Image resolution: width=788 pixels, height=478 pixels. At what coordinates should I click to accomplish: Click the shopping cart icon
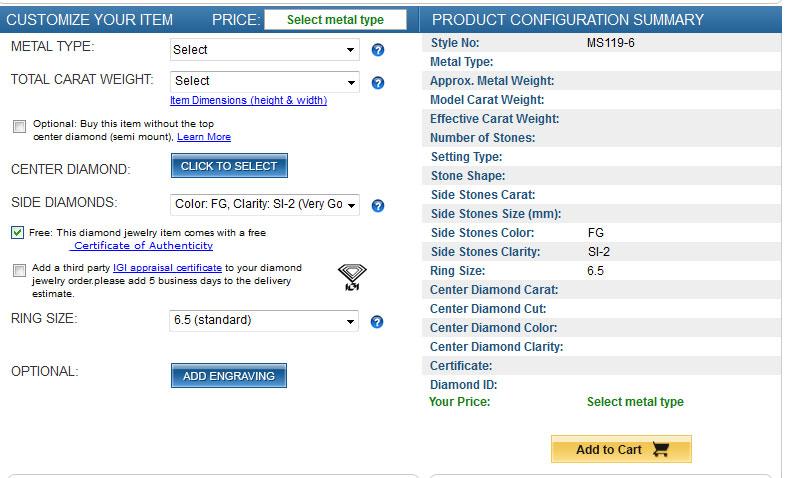point(660,450)
